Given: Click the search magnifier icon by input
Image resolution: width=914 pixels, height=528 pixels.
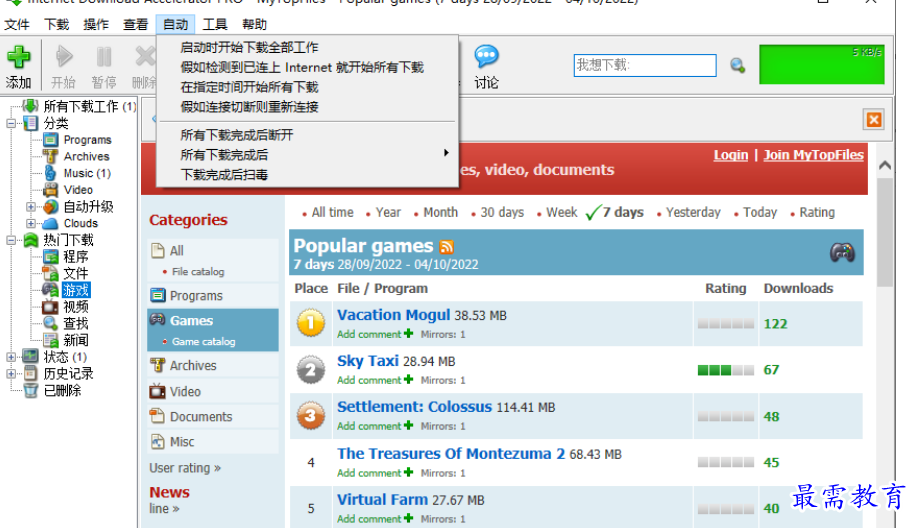Looking at the screenshot, I should 737,65.
